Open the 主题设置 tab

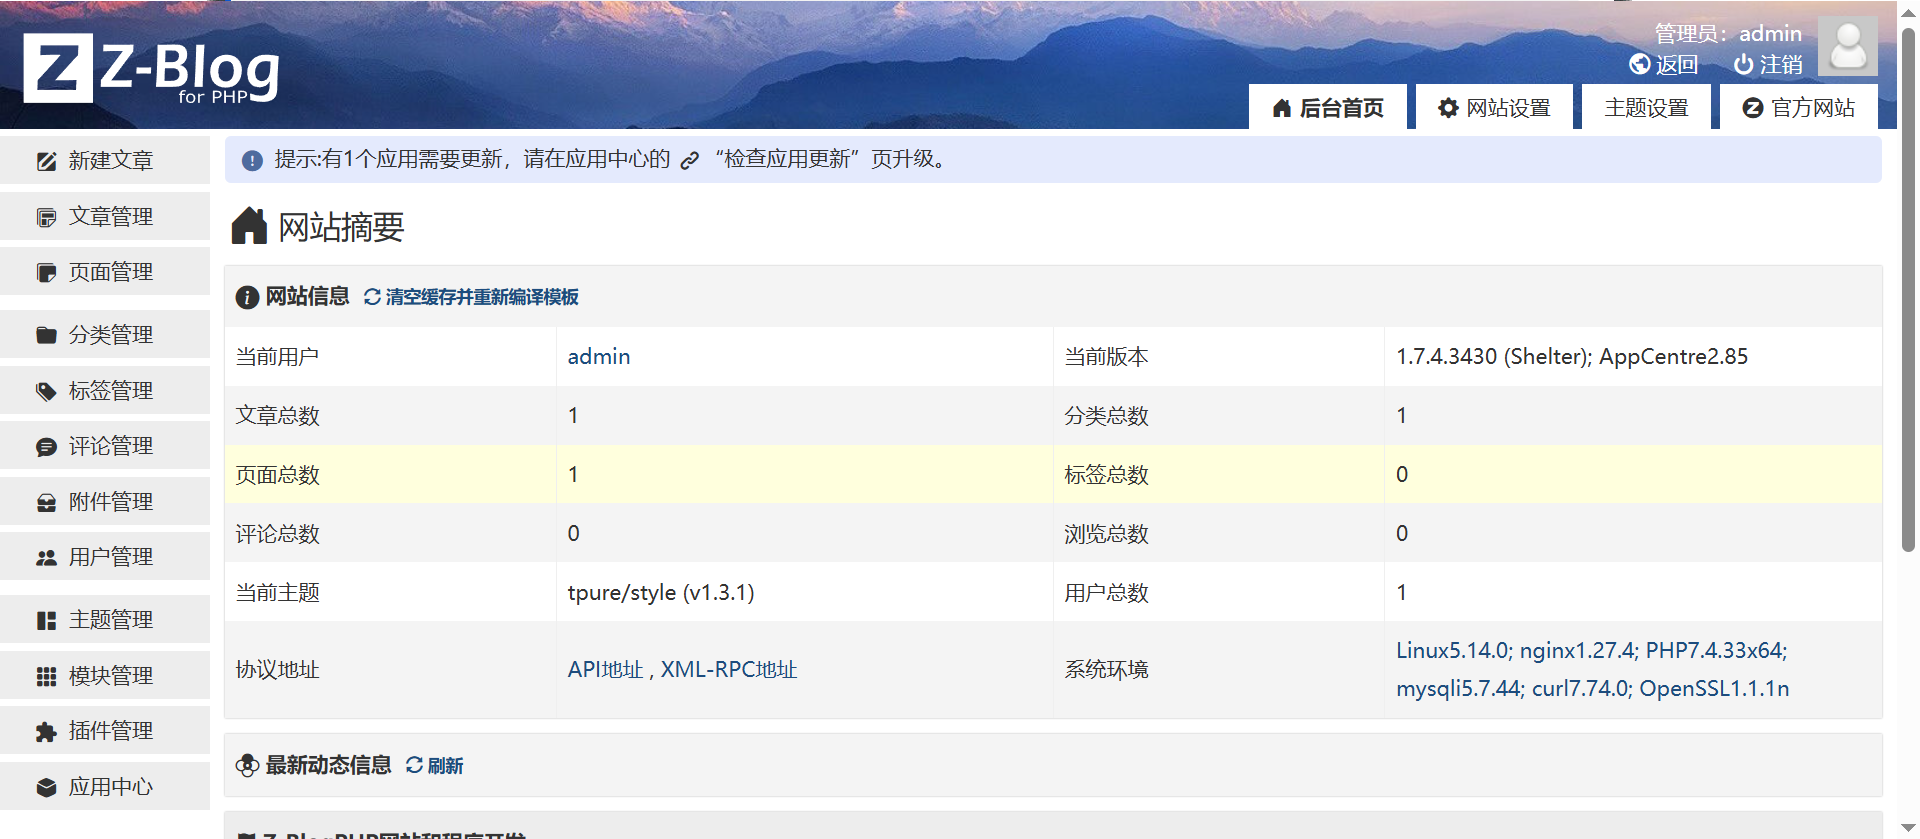point(1646,107)
